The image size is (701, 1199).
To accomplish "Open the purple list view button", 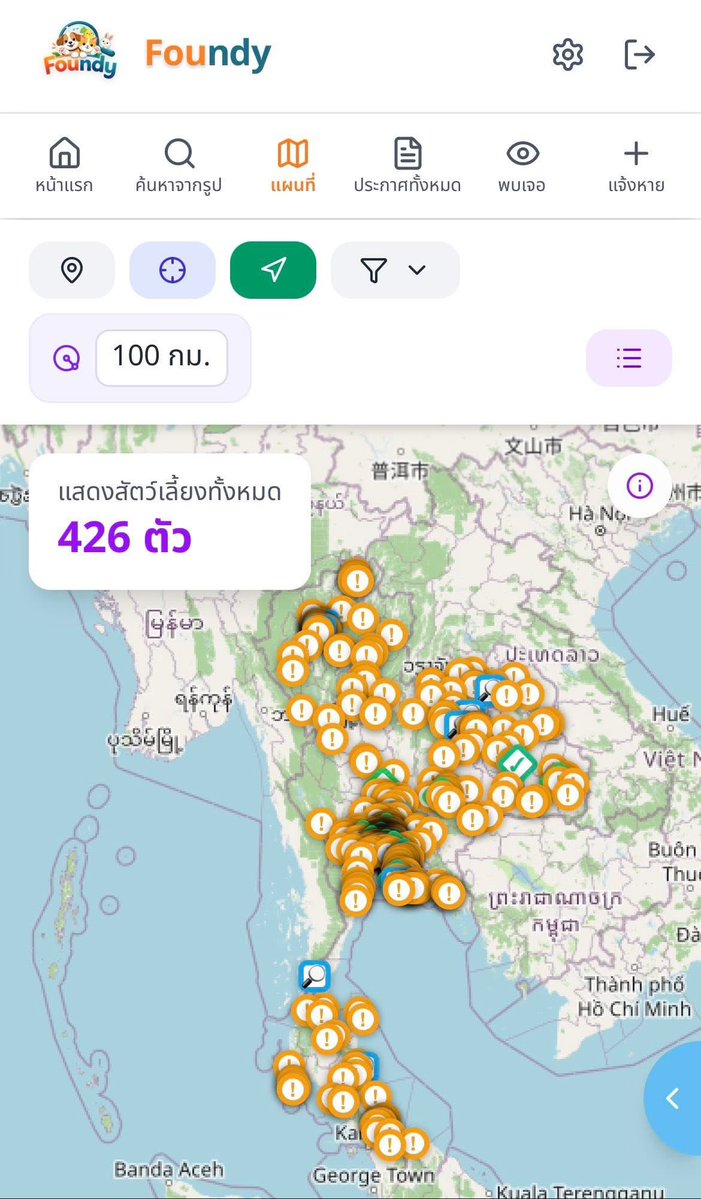I will tap(628, 358).
